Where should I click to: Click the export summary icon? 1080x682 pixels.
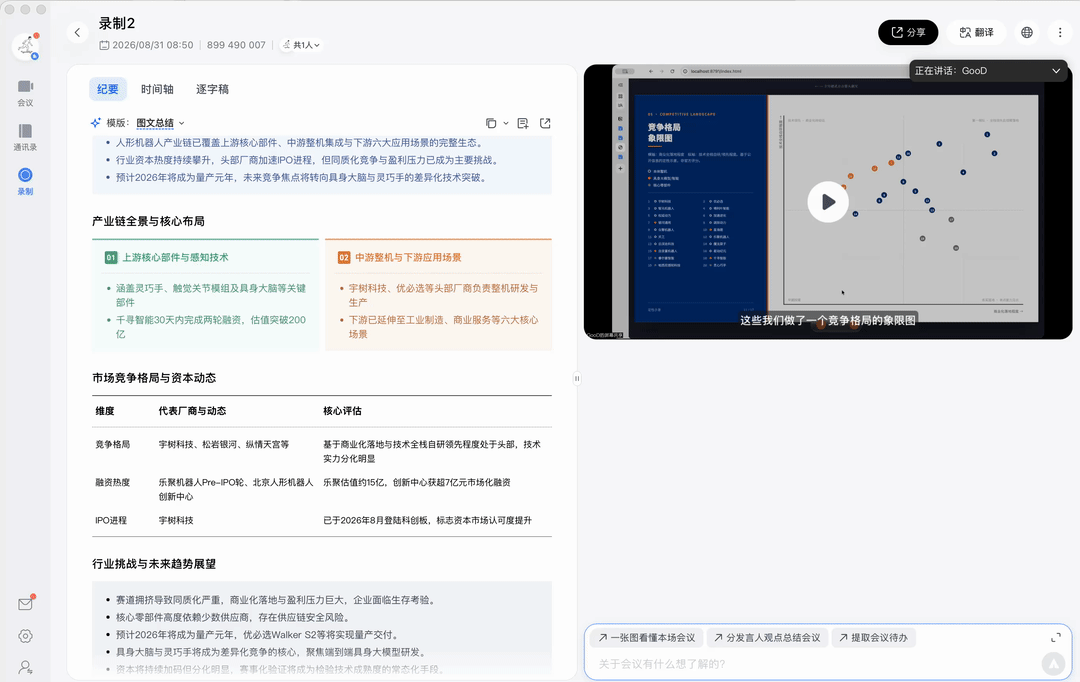pos(545,123)
